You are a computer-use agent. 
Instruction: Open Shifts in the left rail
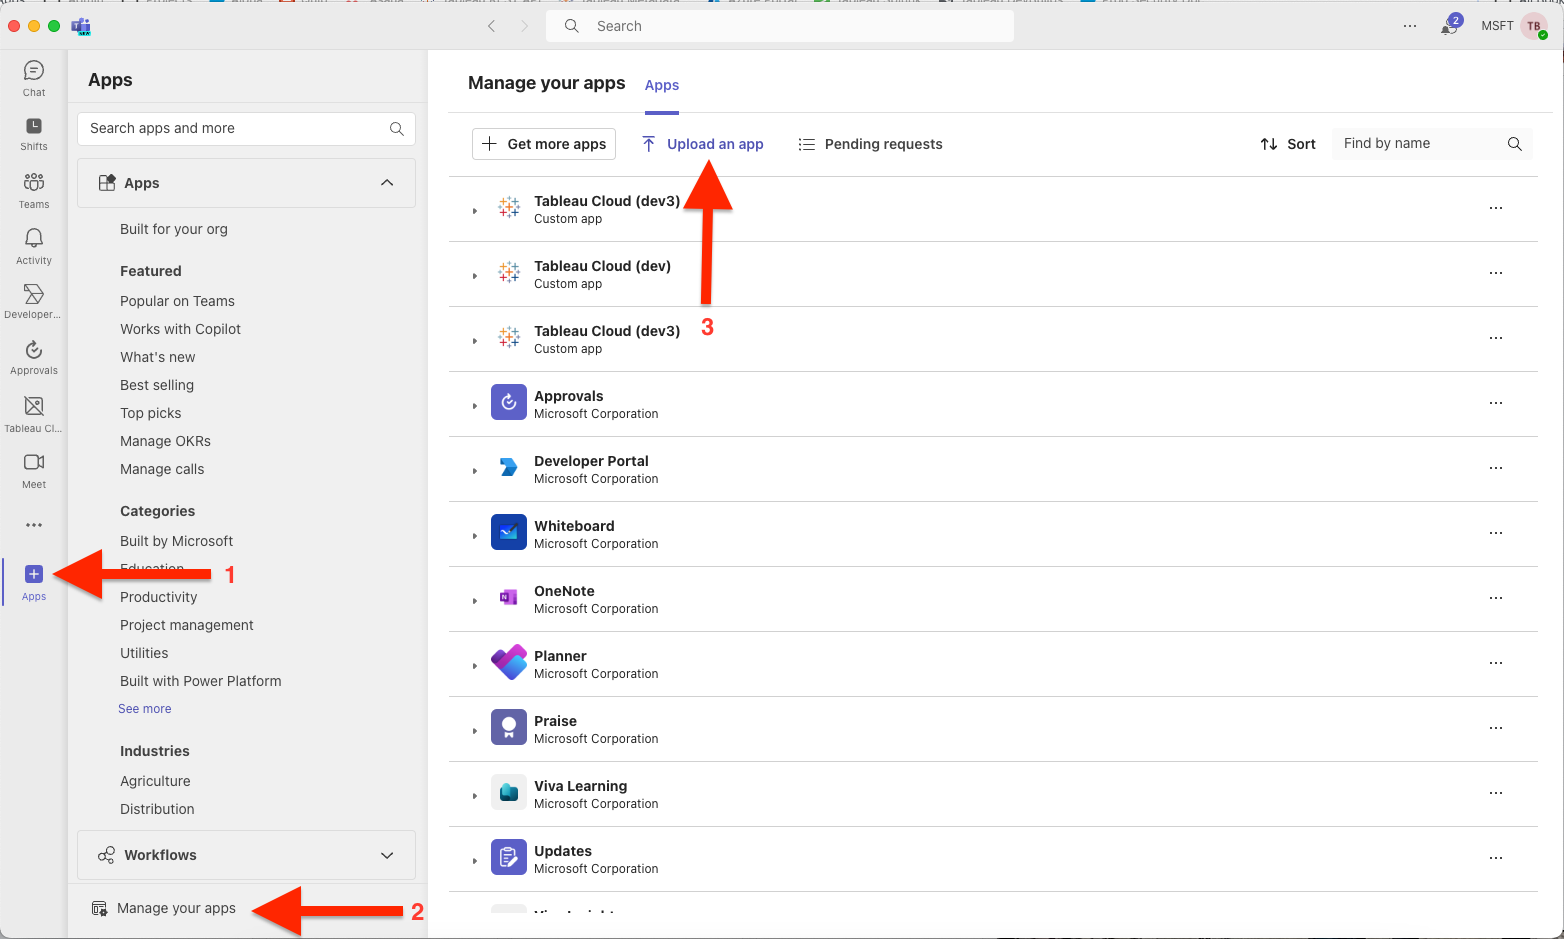[x=34, y=134]
